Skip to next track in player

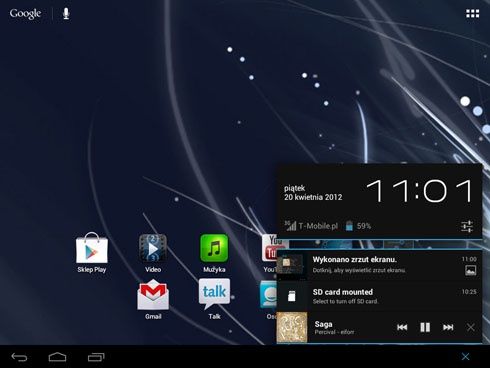[448, 327]
